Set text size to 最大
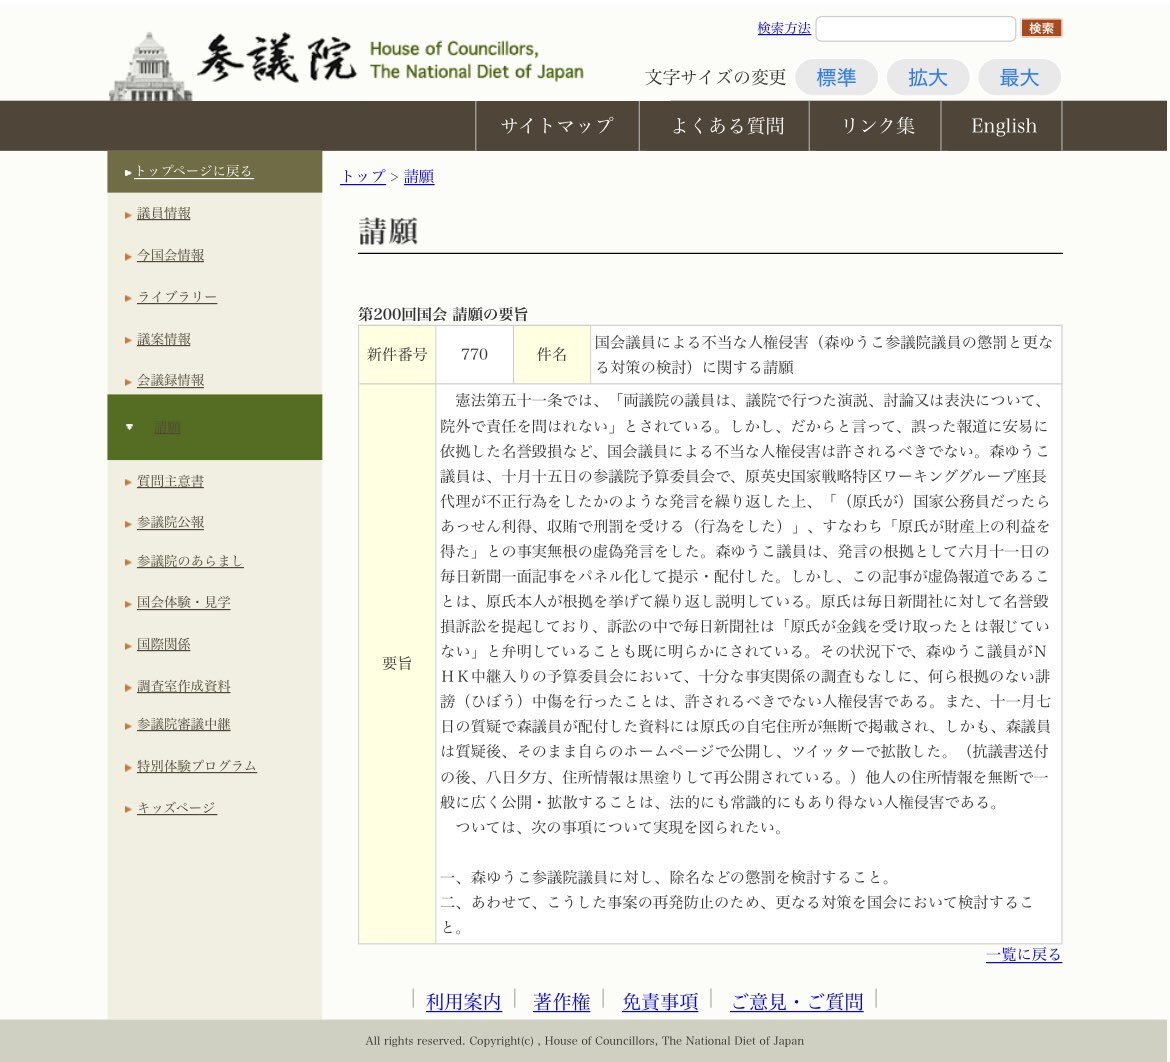 click(x=1019, y=78)
